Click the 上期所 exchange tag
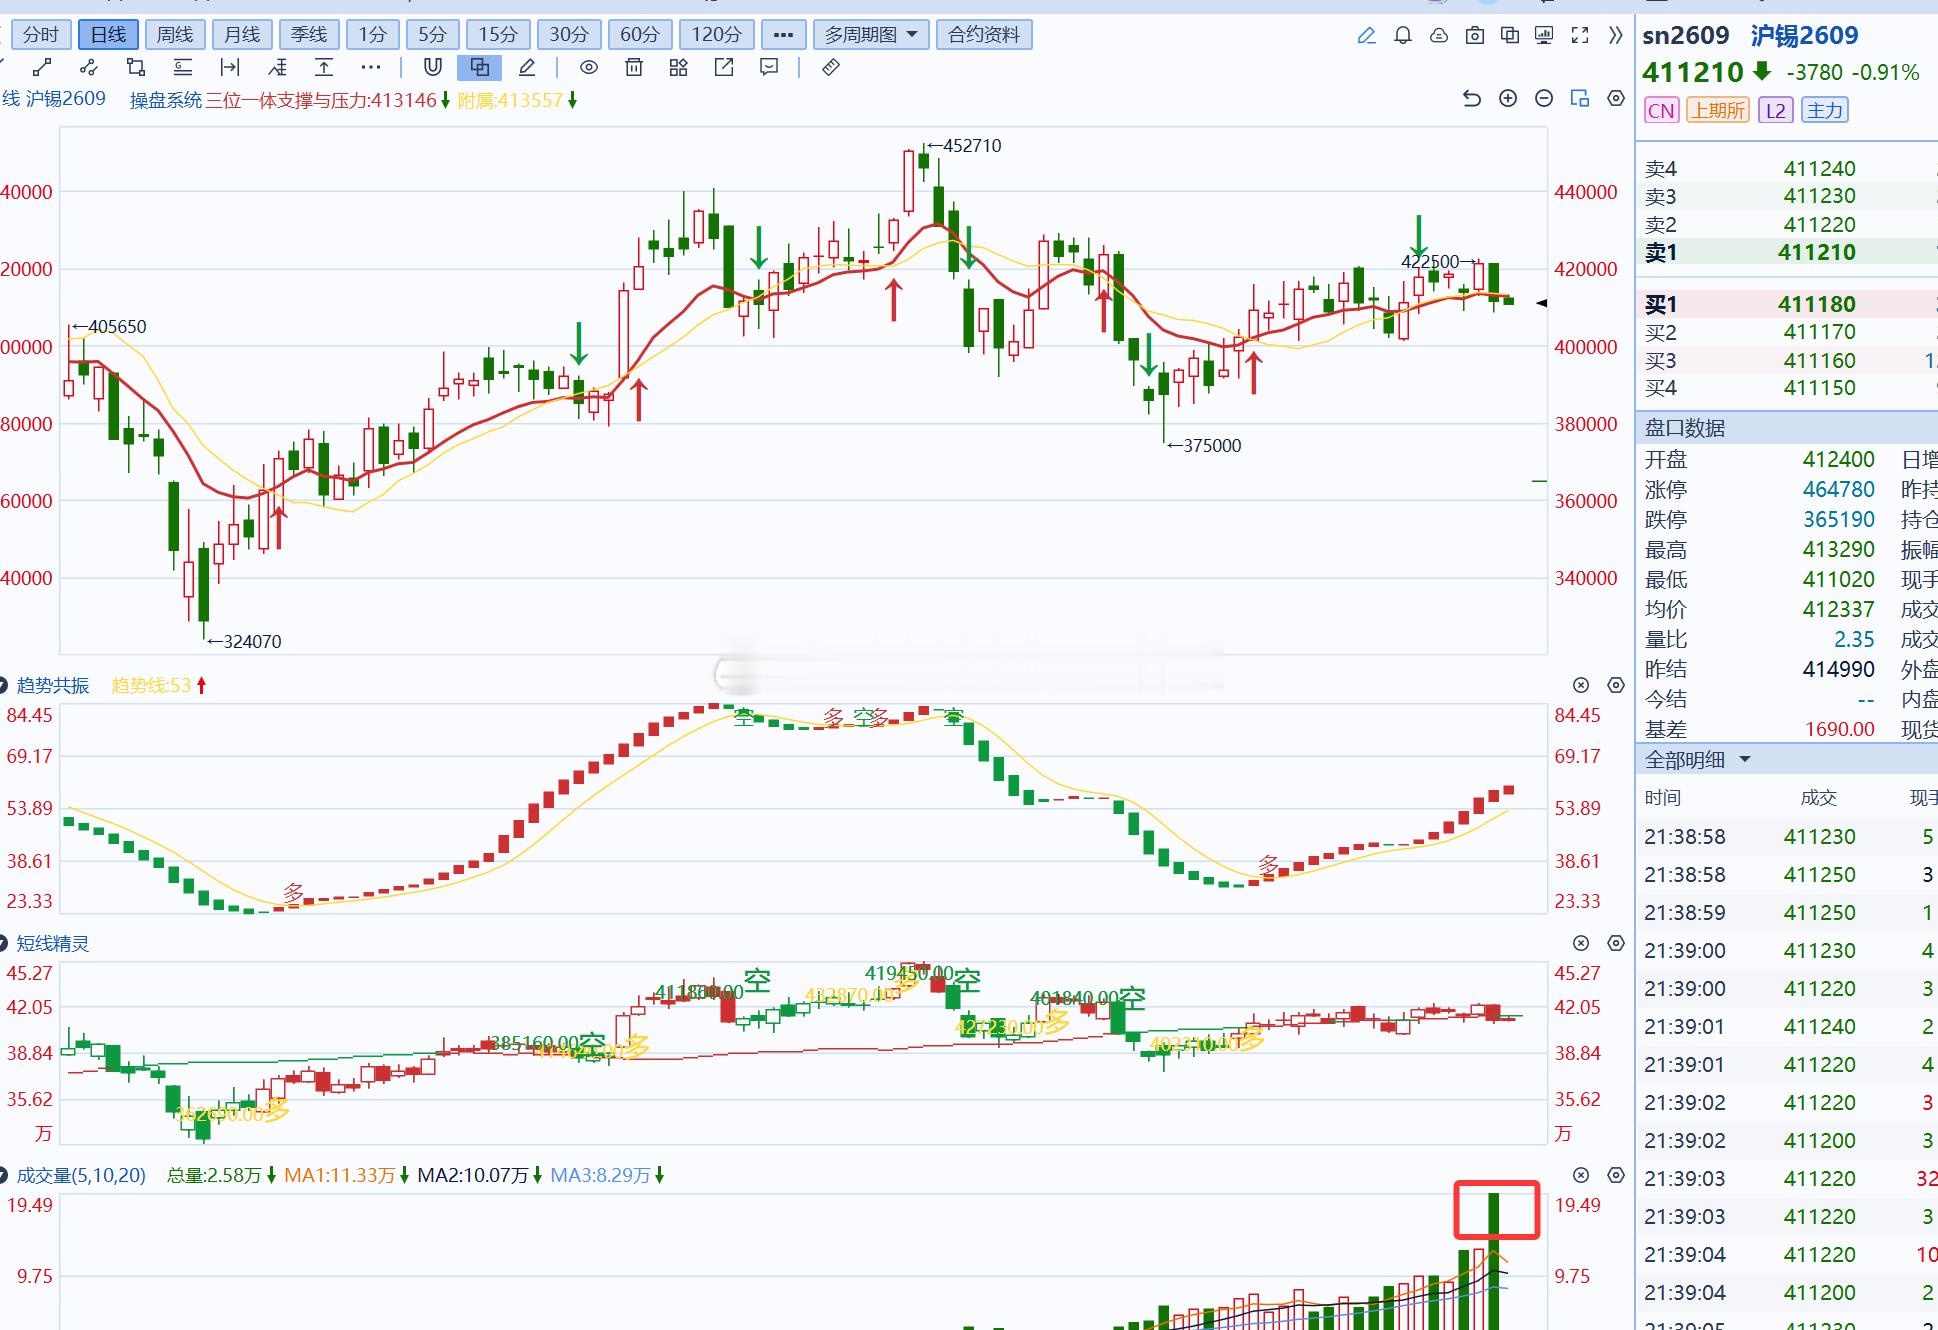The height and width of the screenshot is (1330, 1938). click(1717, 111)
